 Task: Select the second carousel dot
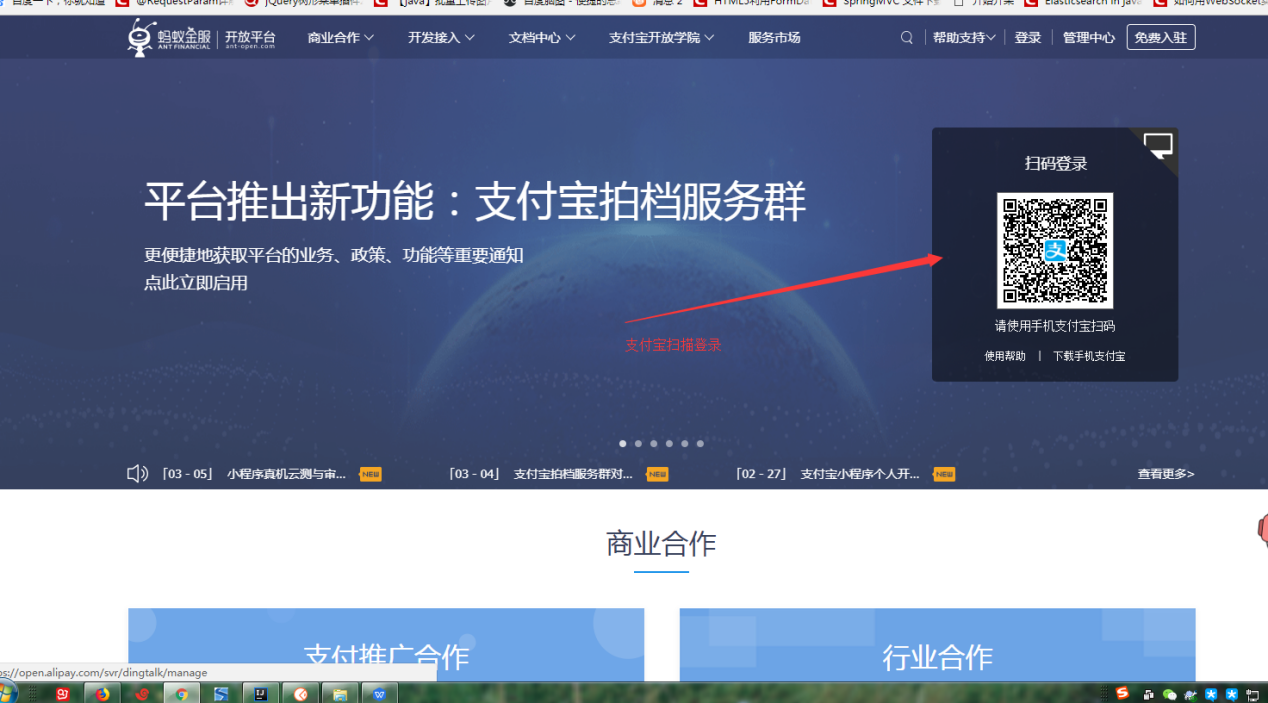tap(638, 443)
